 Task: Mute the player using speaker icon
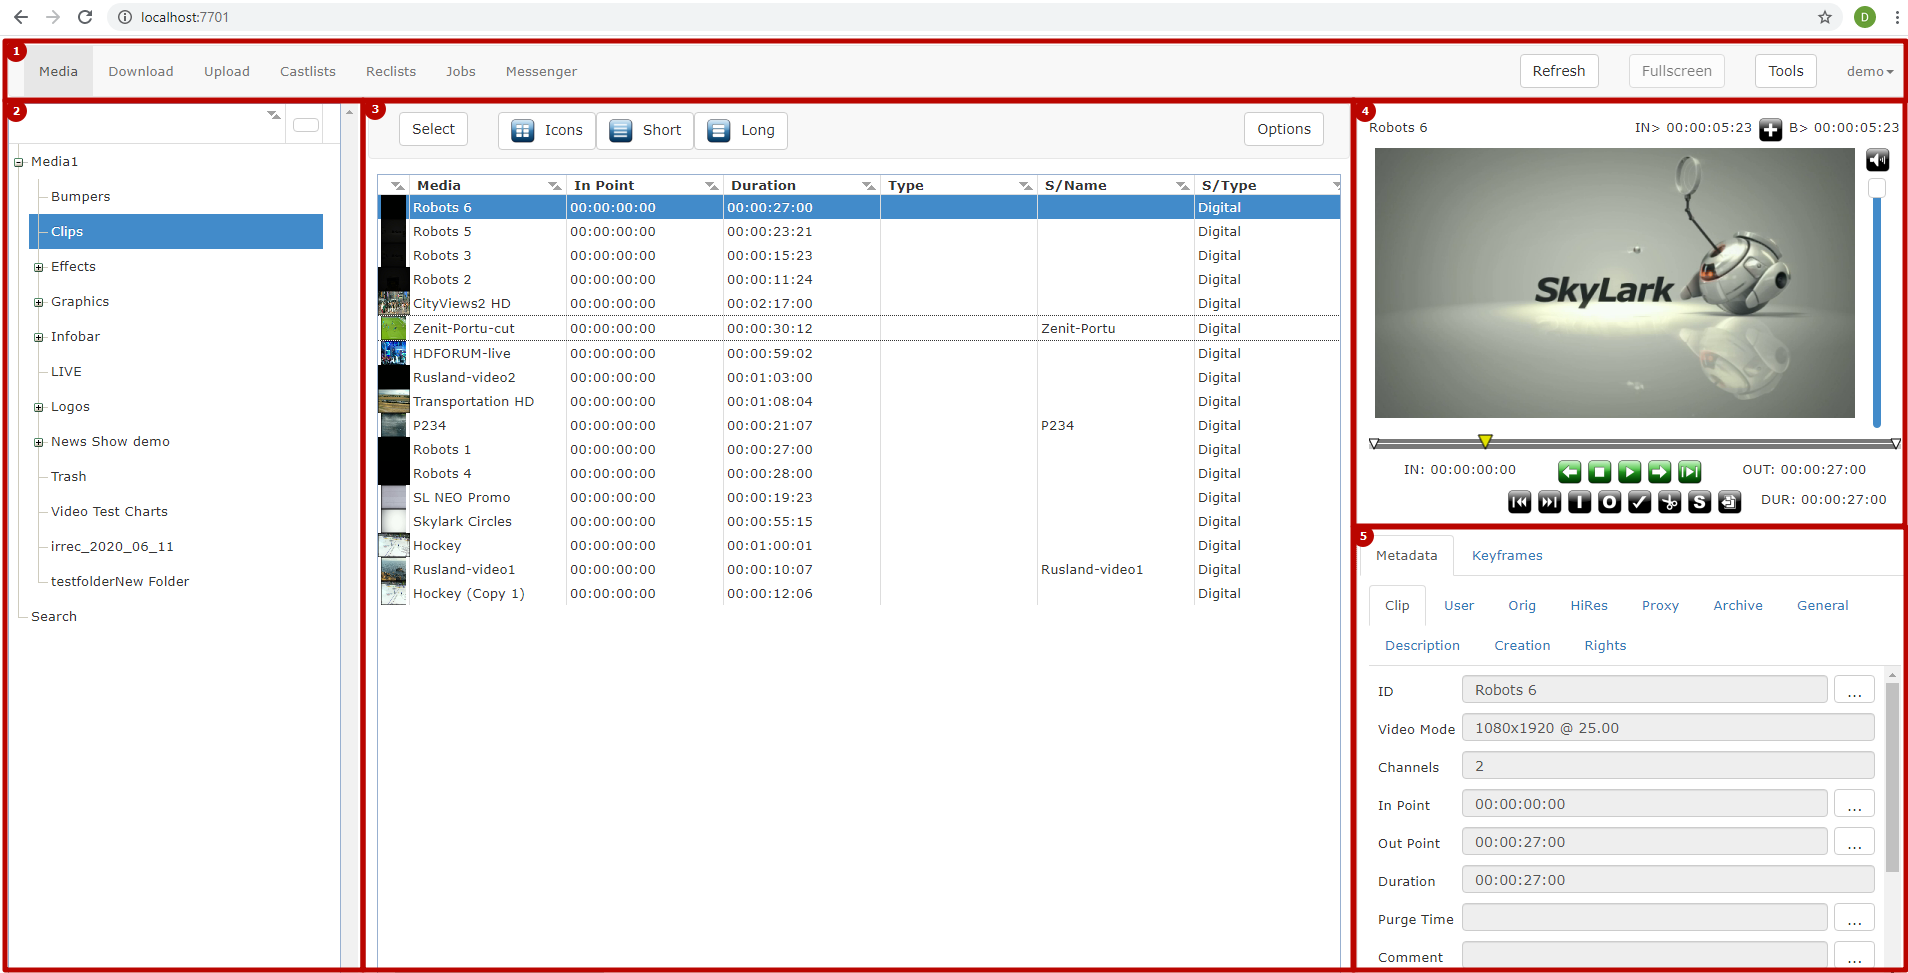1877,160
